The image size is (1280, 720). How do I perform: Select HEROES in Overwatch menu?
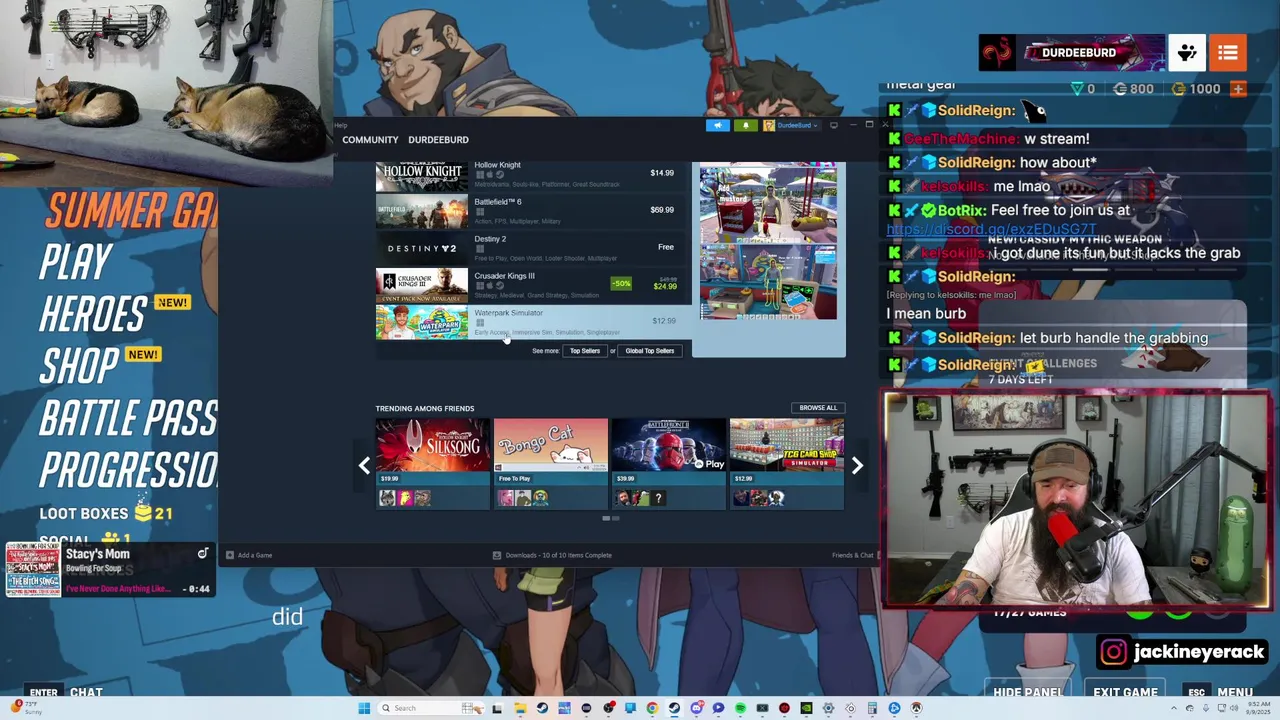pos(93,315)
